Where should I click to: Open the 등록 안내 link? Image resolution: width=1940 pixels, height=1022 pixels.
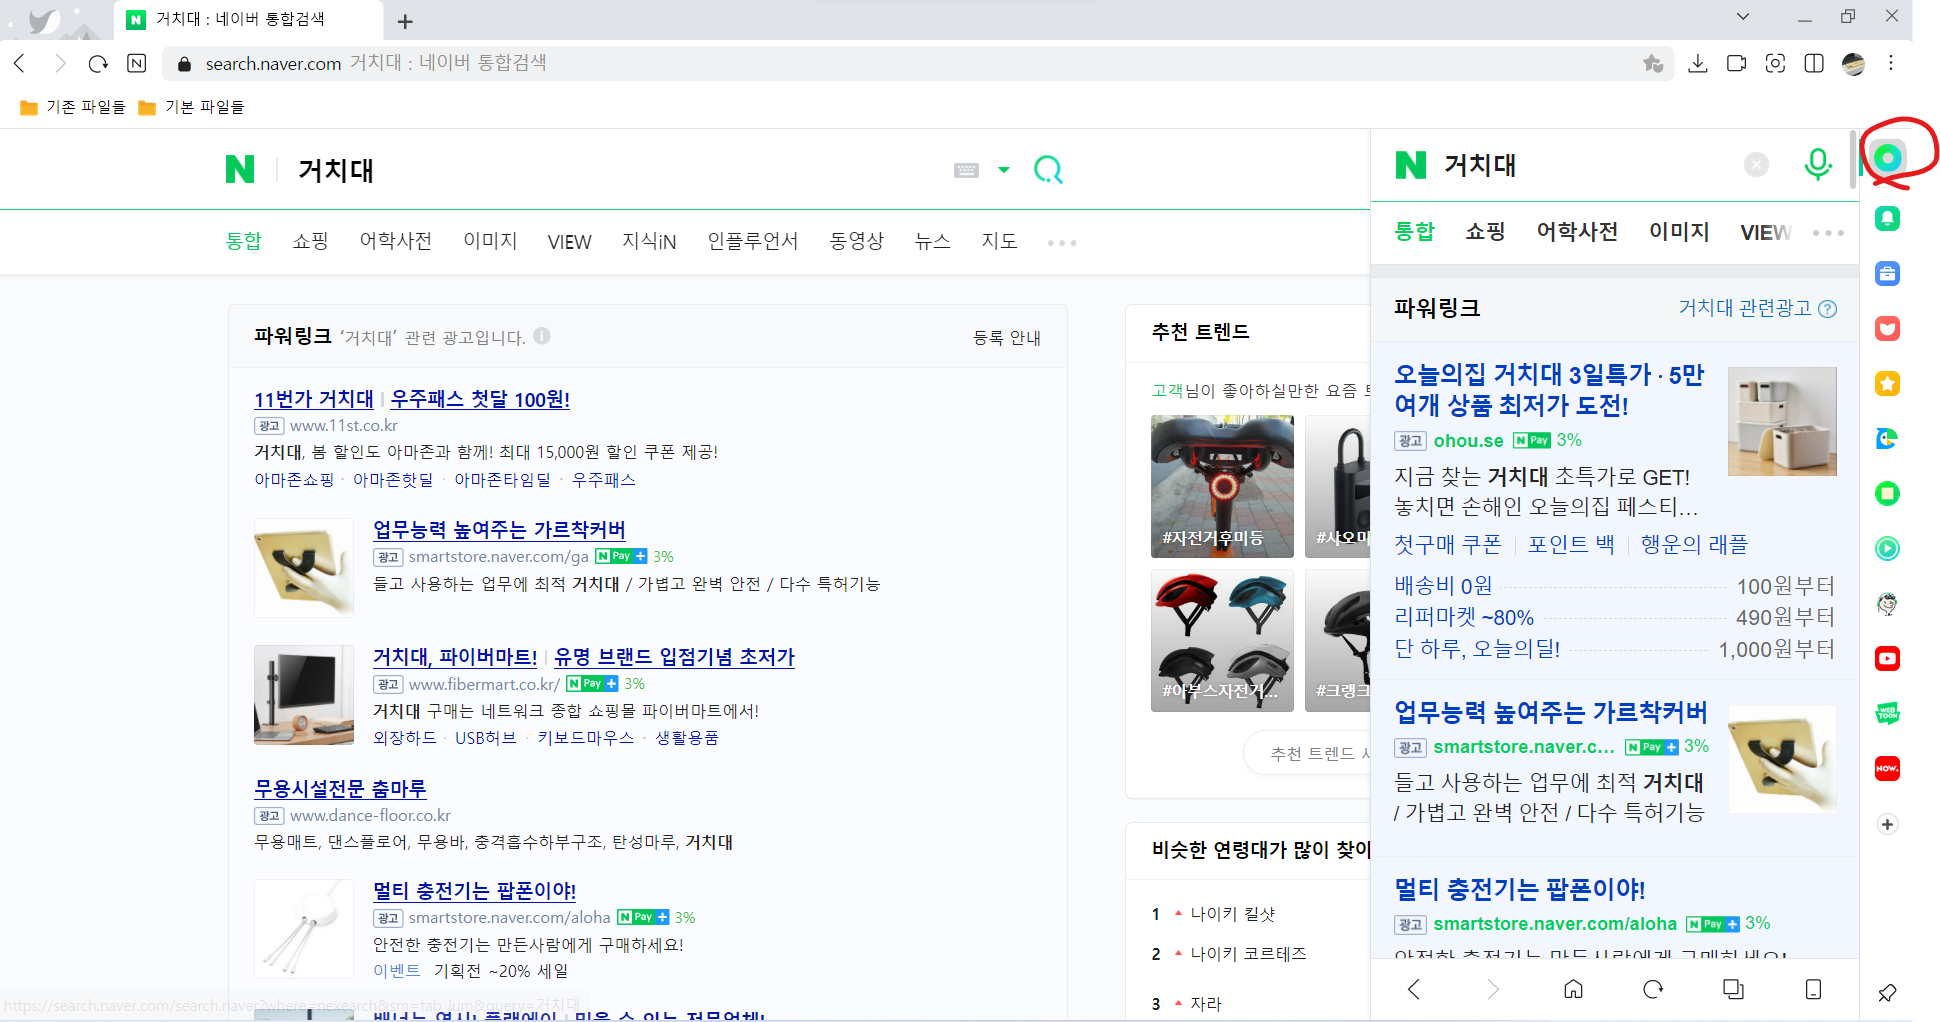point(1007,338)
